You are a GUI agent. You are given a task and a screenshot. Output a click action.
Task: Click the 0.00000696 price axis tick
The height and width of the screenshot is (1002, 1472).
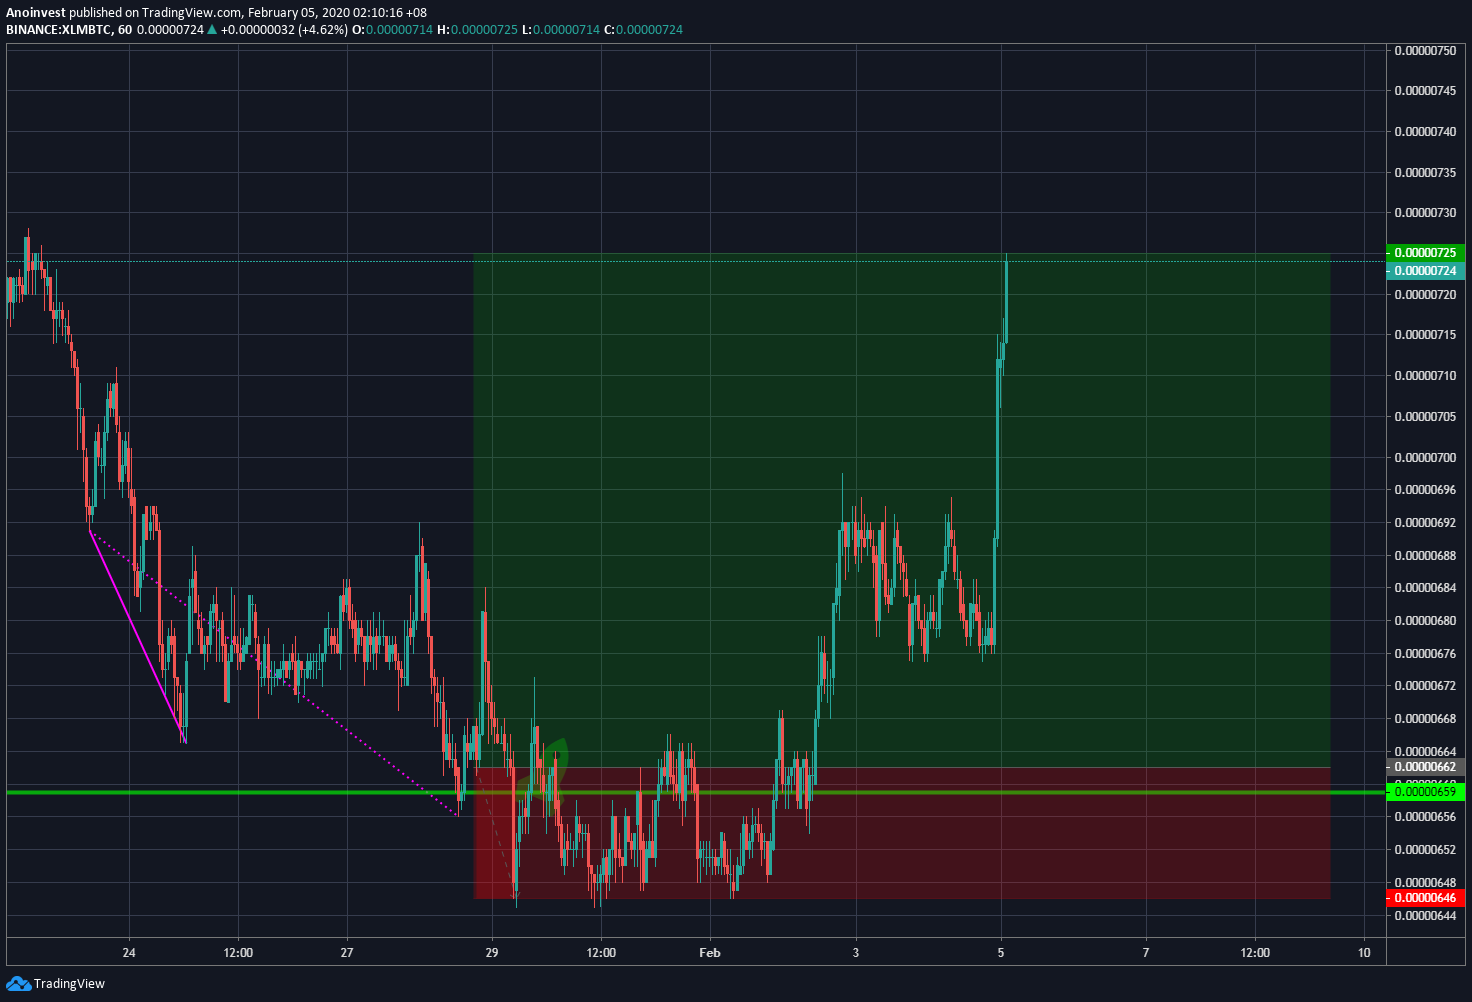(1425, 490)
